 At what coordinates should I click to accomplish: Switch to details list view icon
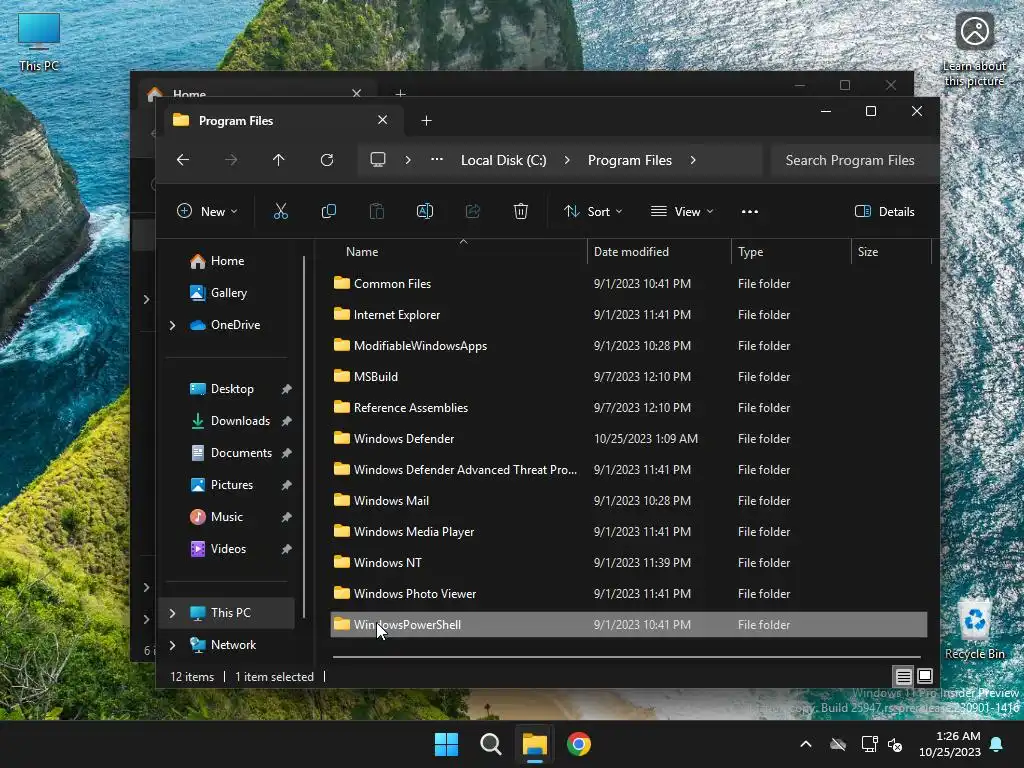[903, 676]
